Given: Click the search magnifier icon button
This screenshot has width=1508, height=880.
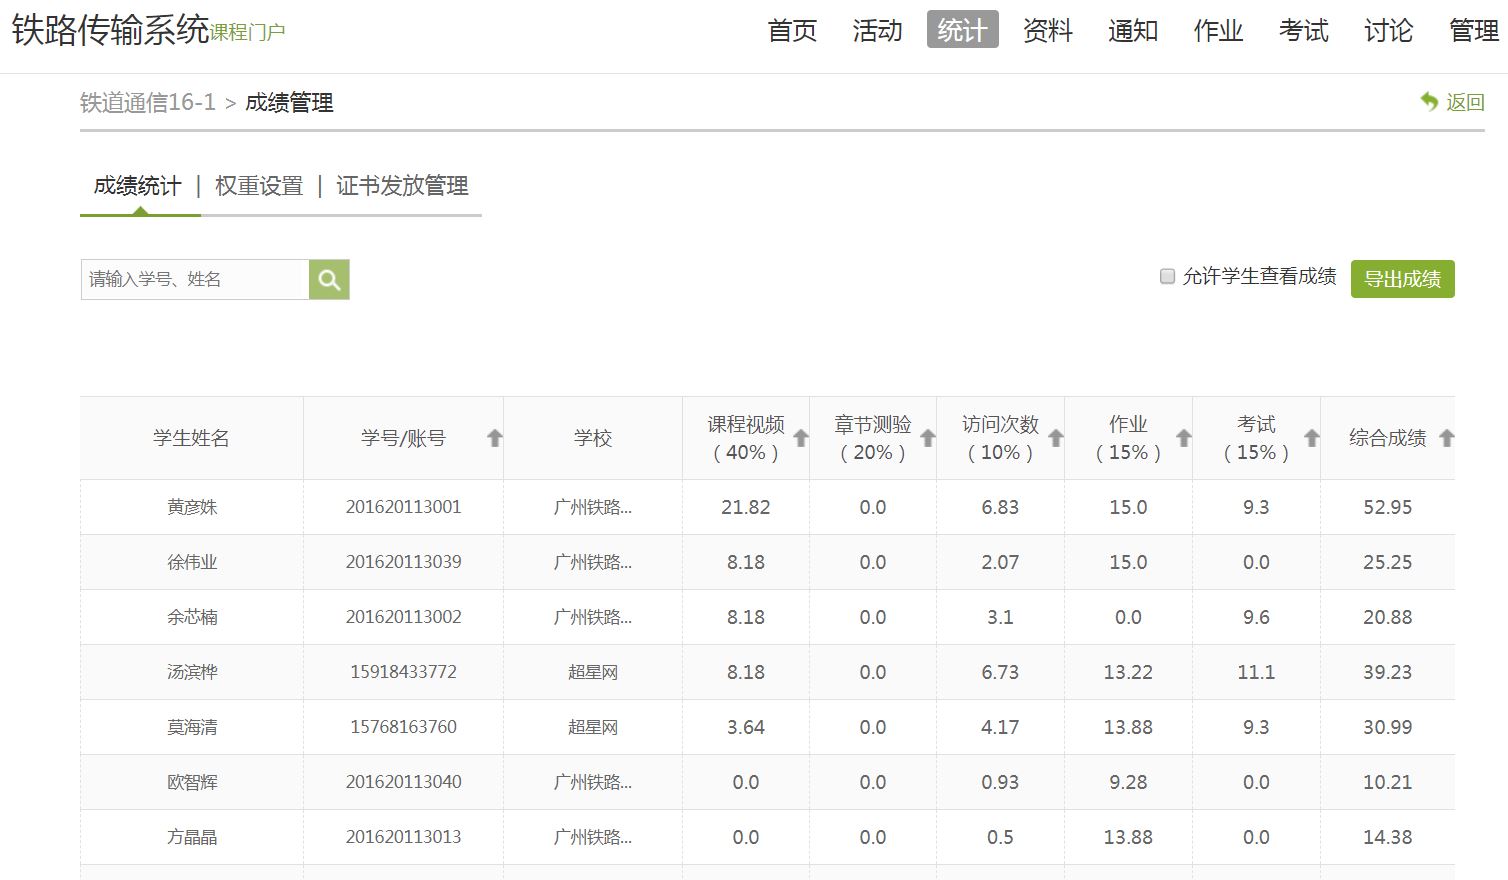Looking at the screenshot, I should tap(329, 280).
